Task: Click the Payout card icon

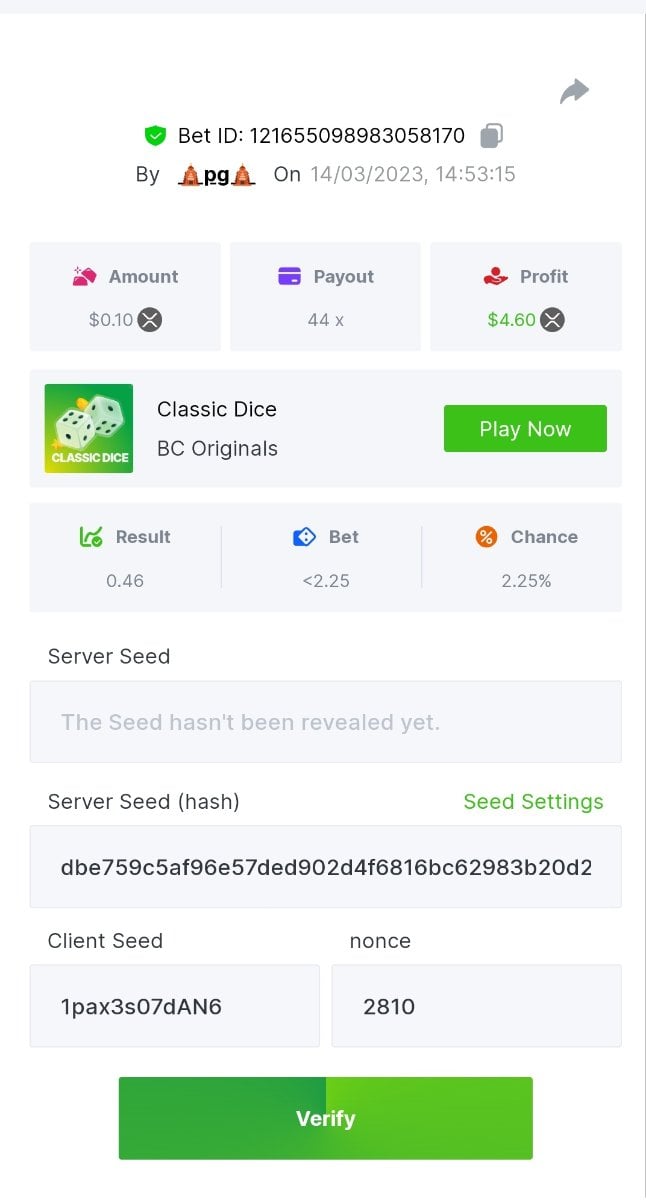Action: click(290, 276)
